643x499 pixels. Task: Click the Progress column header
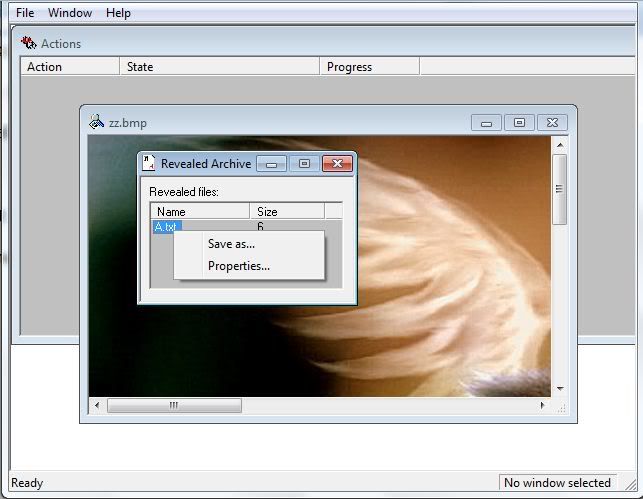(x=370, y=67)
